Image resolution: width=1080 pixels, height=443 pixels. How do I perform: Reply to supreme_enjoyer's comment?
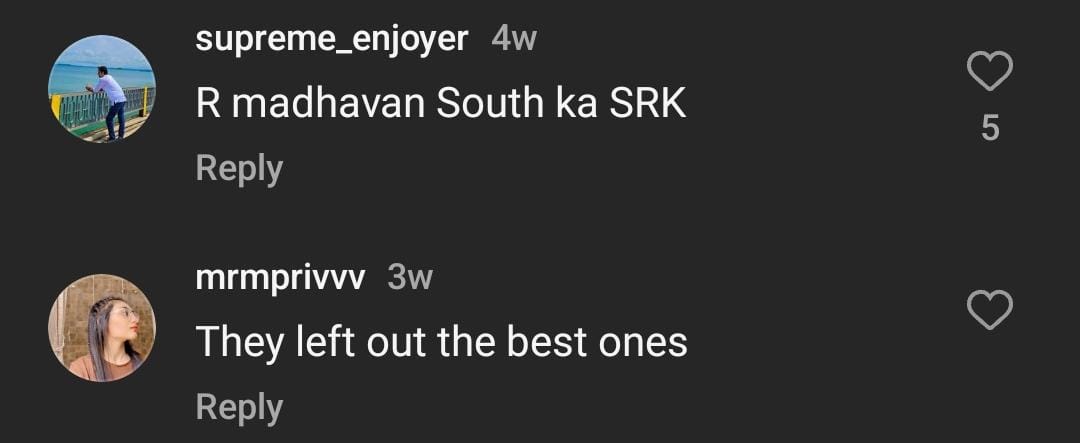(x=239, y=169)
